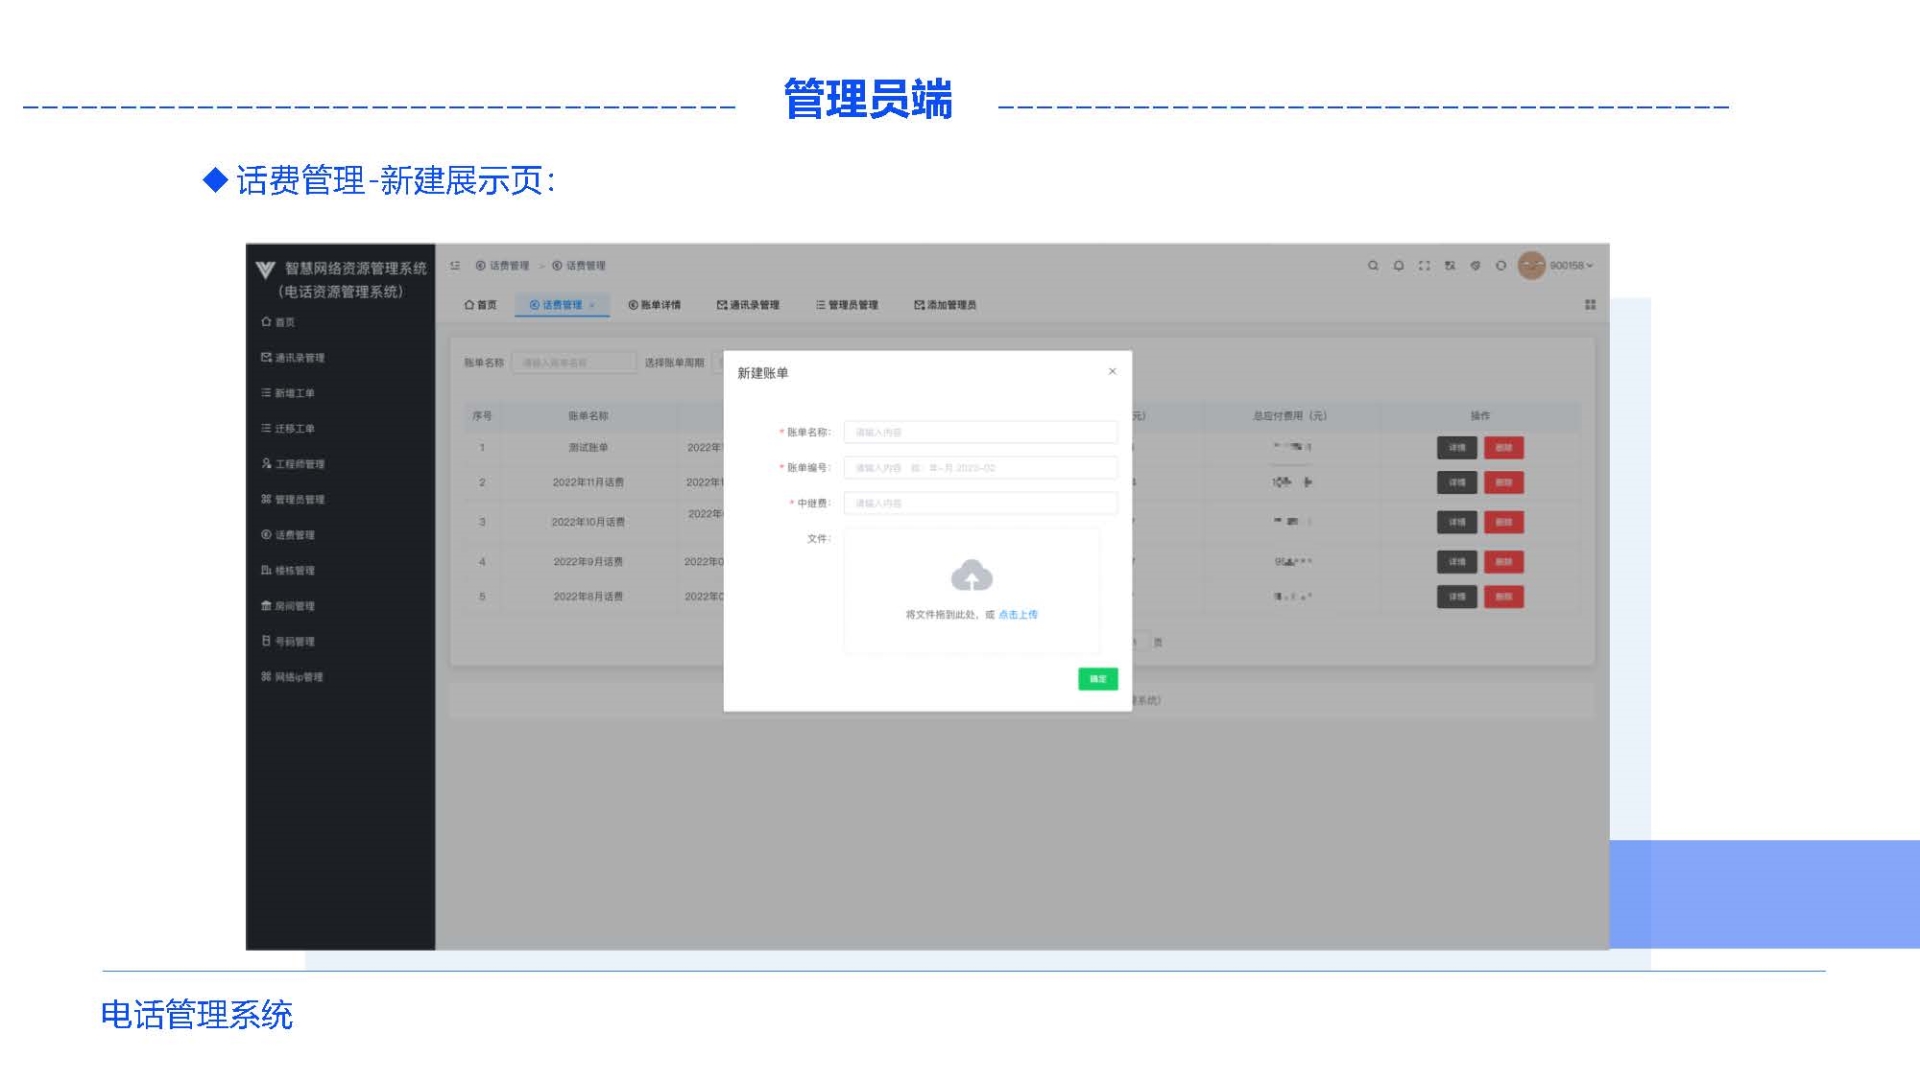The width and height of the screenshot is (1920, 1080).
Task: Click the green 确定 button
Action: pos(1097,679)
